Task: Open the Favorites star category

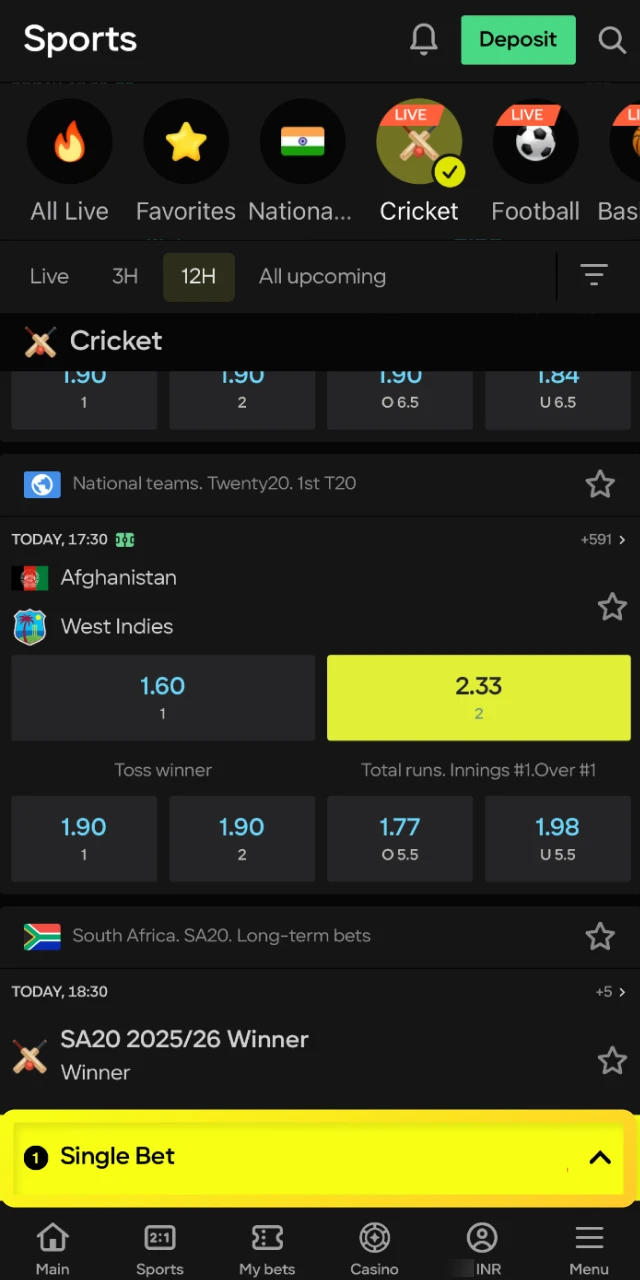Action: [x=185, y=142]
